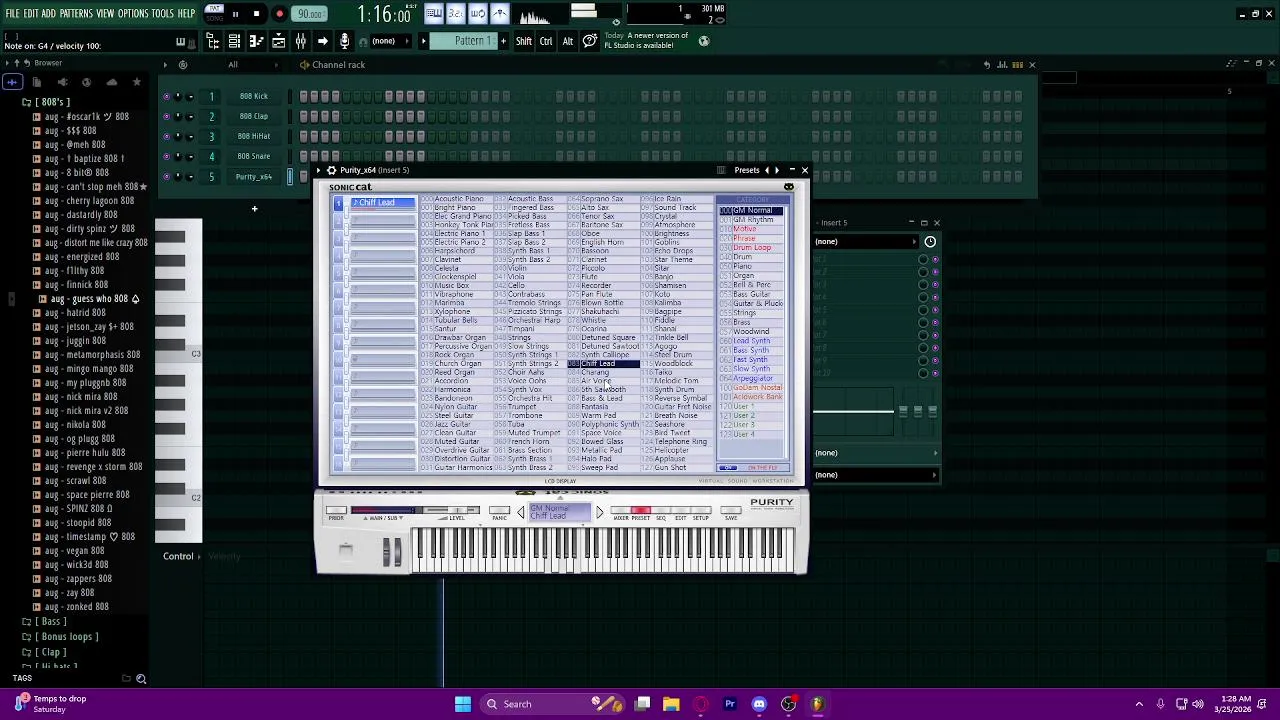Open the PATTERNS menu
Screen dimensions: 1280x720
(76, 14)
